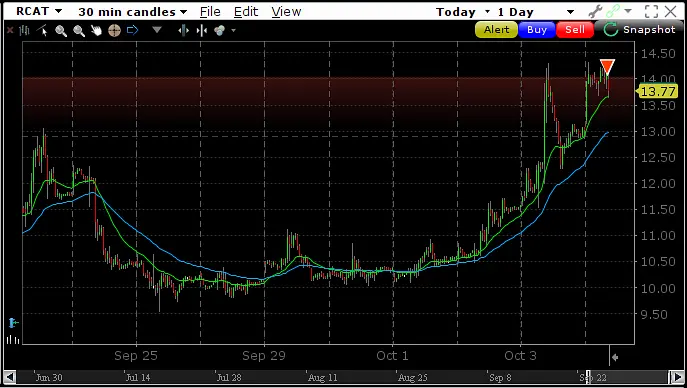687x388 pixels.
Task: Open the 30 min candles dropdown
Action: point(133,12)
